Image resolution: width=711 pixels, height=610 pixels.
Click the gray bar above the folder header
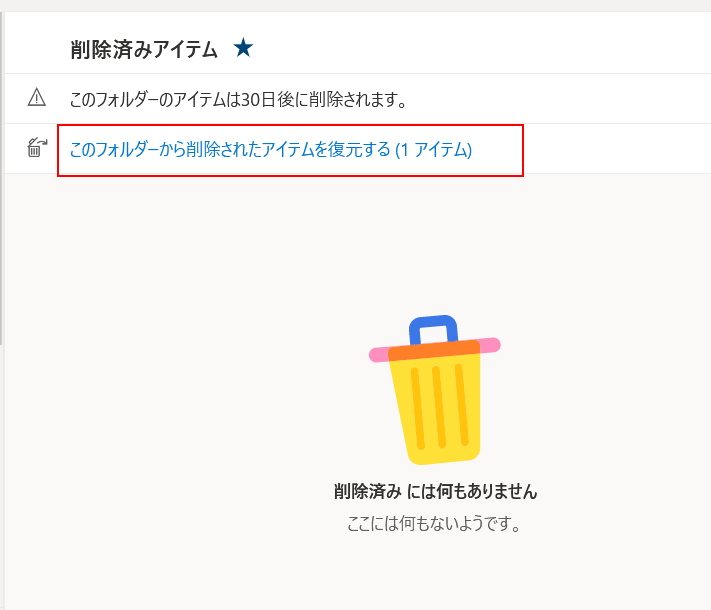356,5
